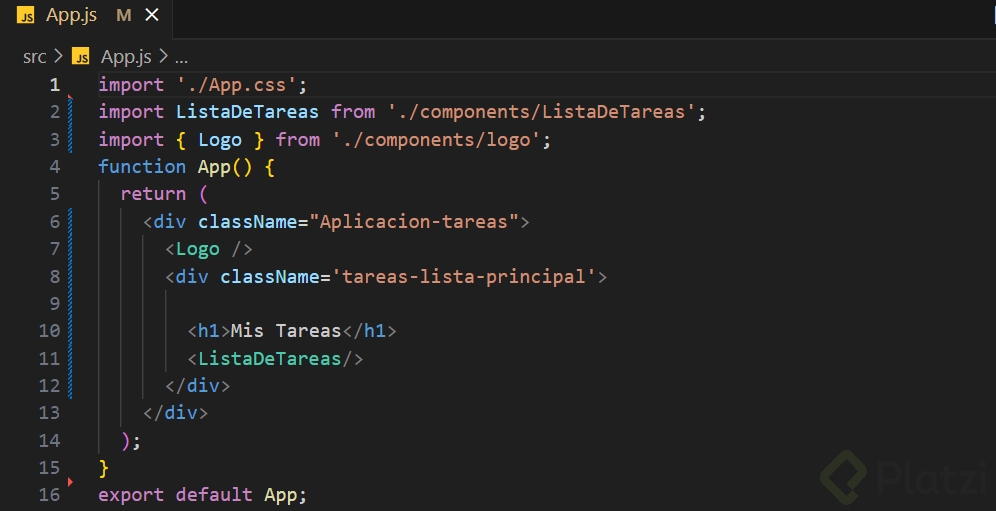The width and height of the screenshot is (996, 511).
Task: Click the chevron after App.js in the breadcrumb
Action: (x=163, y=57)
